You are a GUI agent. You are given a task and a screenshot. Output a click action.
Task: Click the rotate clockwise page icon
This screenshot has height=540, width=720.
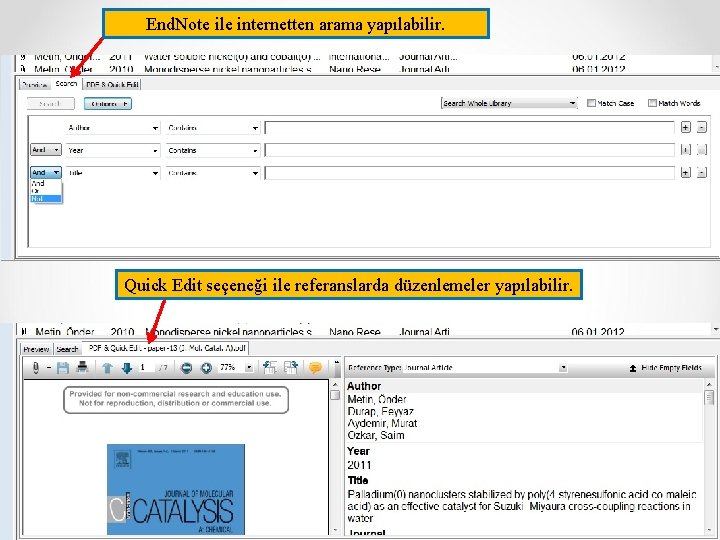[291, 367]
